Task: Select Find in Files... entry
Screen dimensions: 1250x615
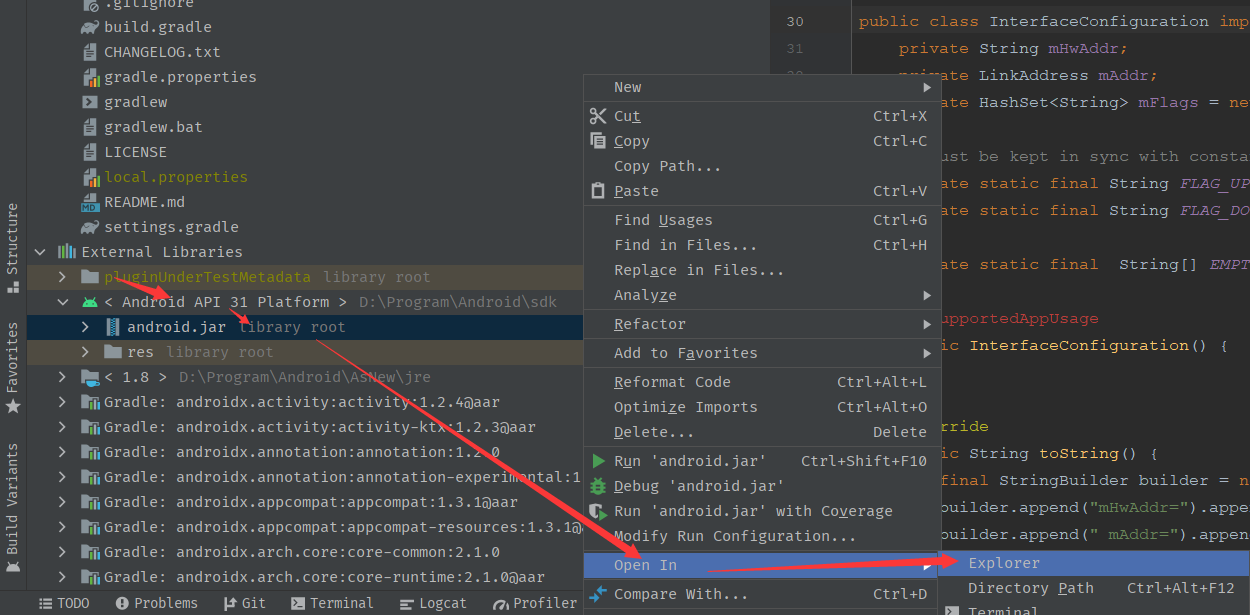Action: point(760,245)
